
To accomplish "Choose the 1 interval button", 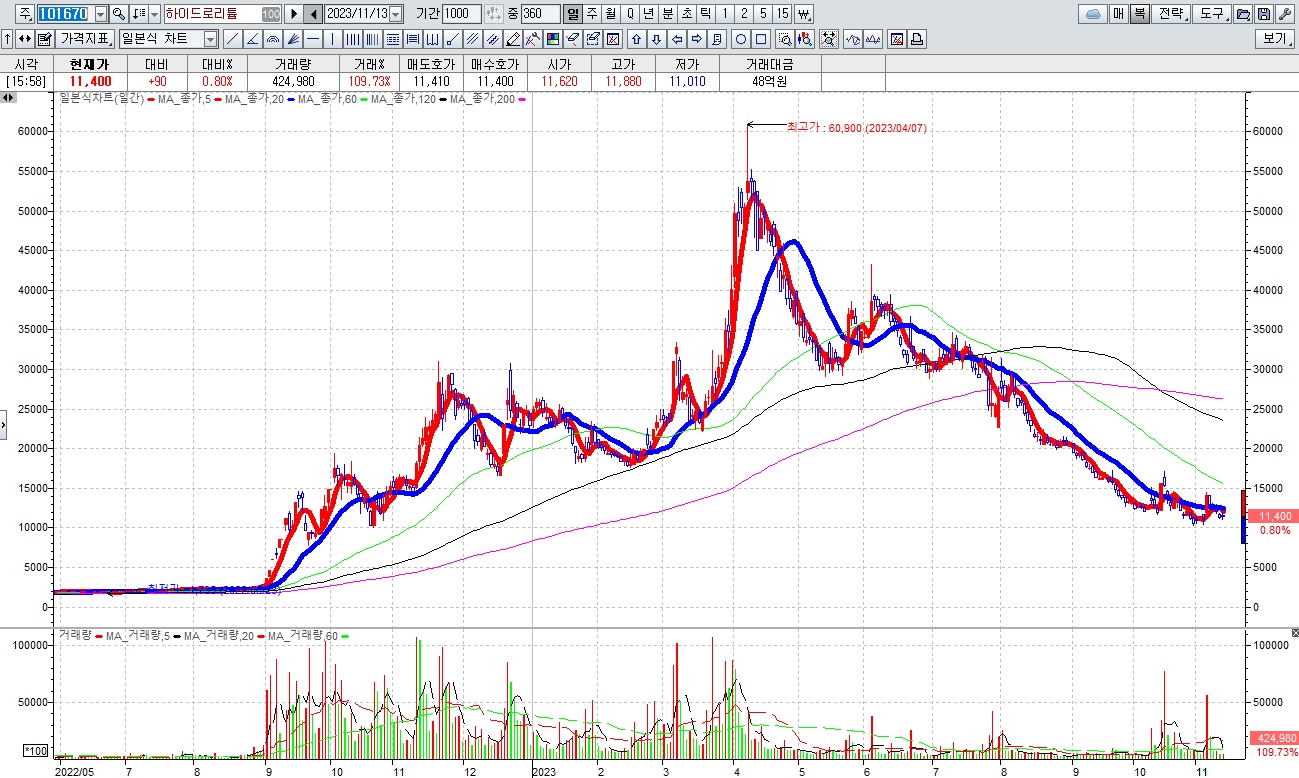I will [x=725, y=14].
